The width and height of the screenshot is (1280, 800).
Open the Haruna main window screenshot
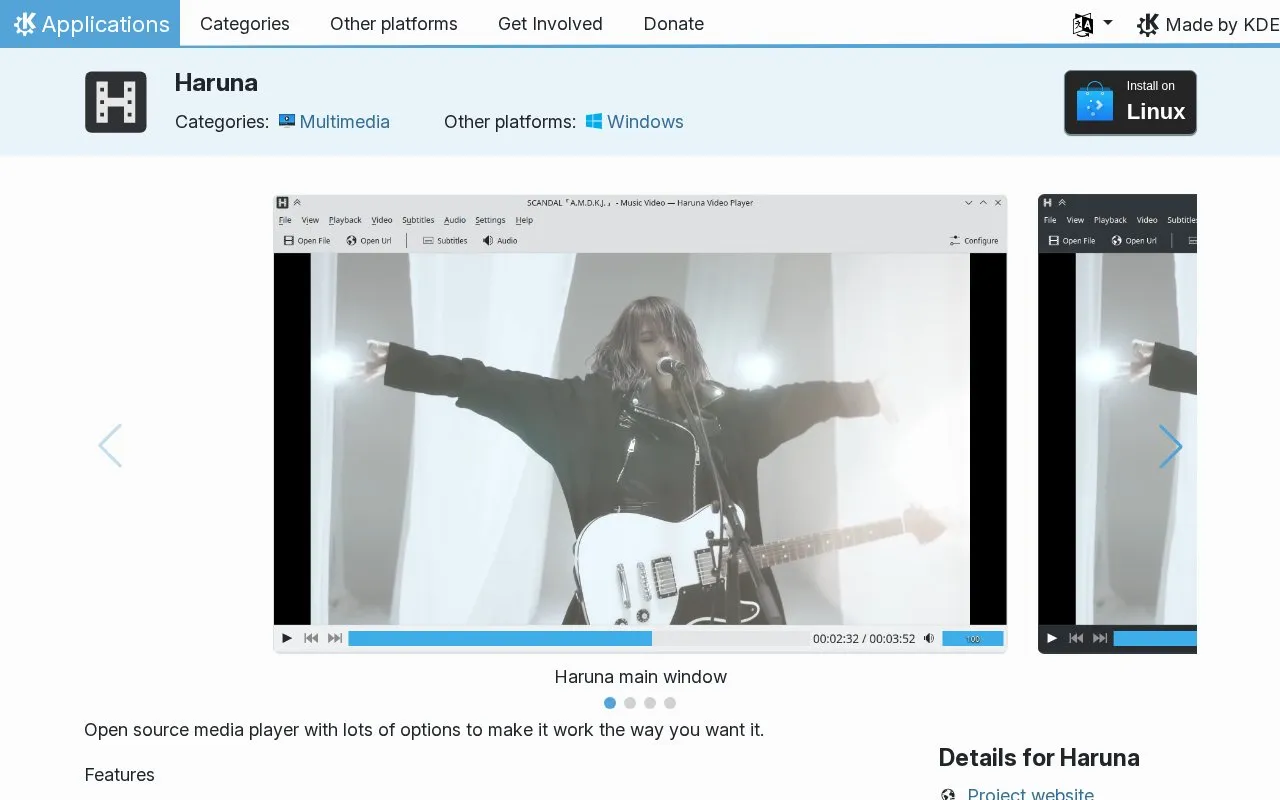[x=640, y=424]
